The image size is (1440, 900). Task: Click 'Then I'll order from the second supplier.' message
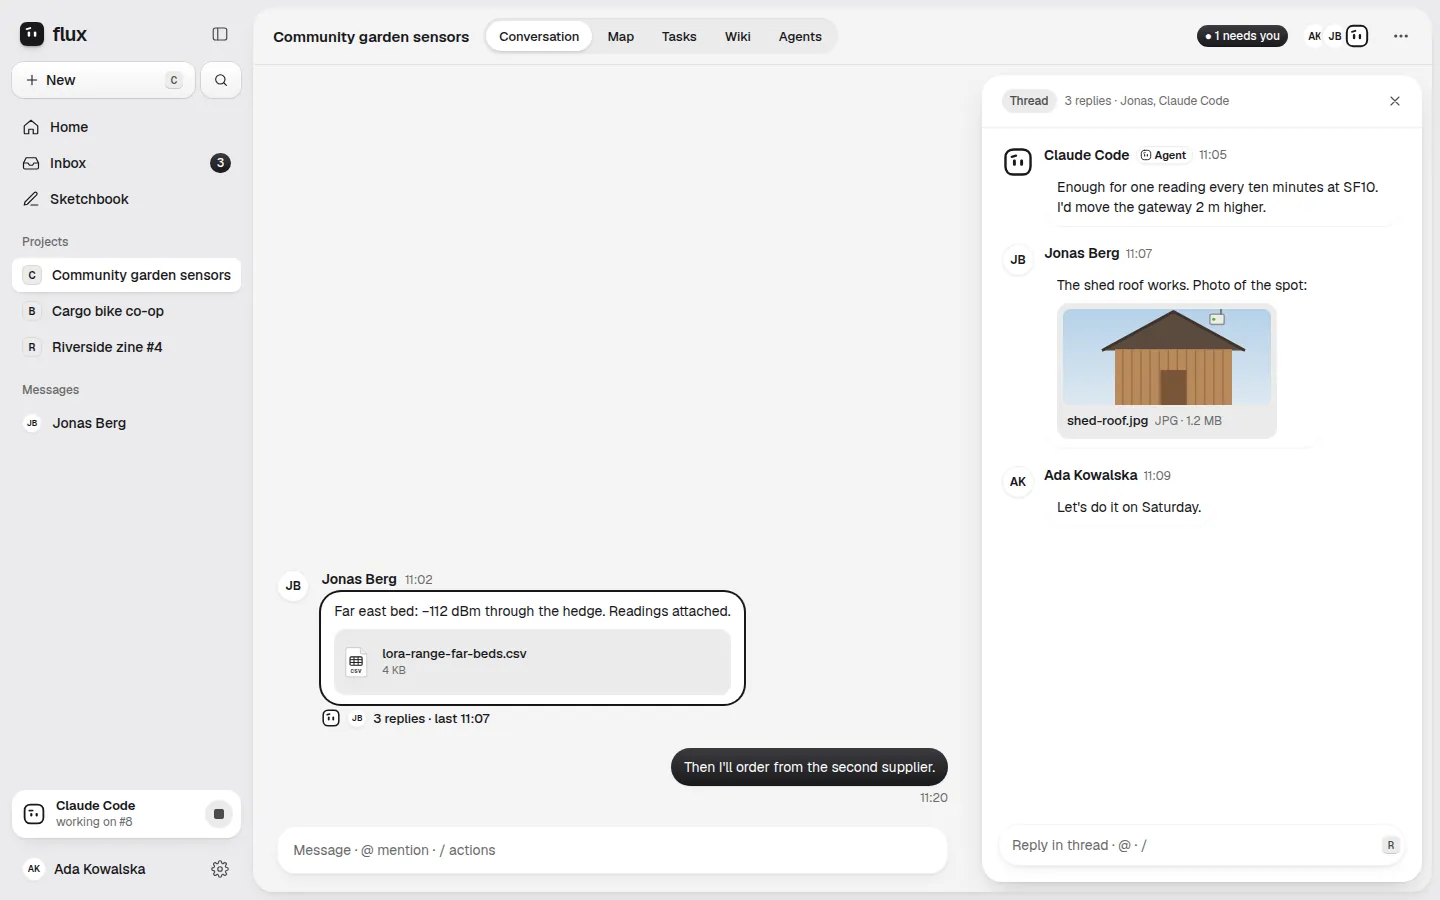tap(809, 767)
